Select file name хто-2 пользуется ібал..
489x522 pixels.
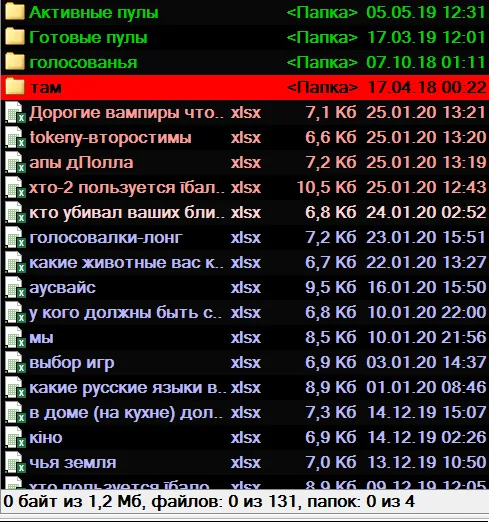127,188
